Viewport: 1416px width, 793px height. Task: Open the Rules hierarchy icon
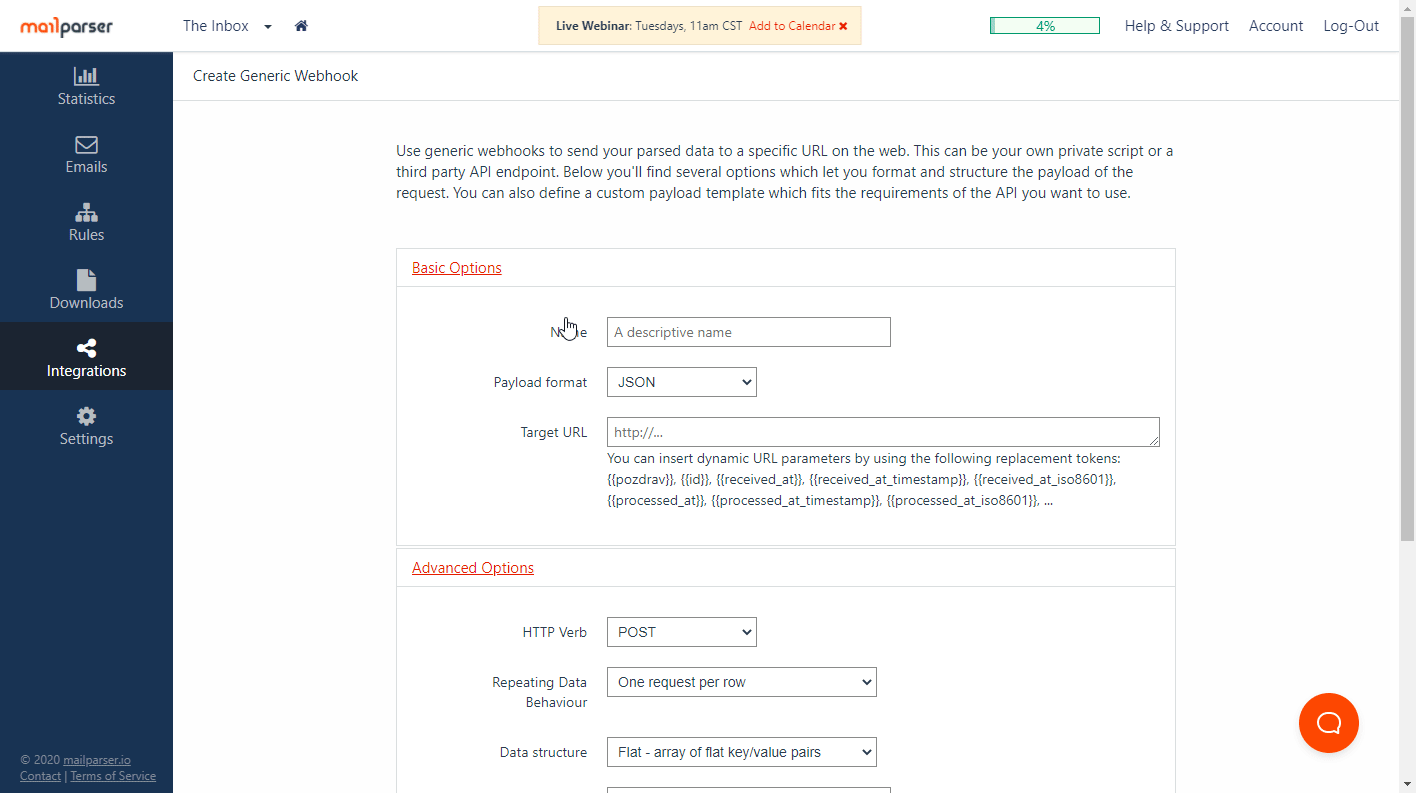(86, 212)
